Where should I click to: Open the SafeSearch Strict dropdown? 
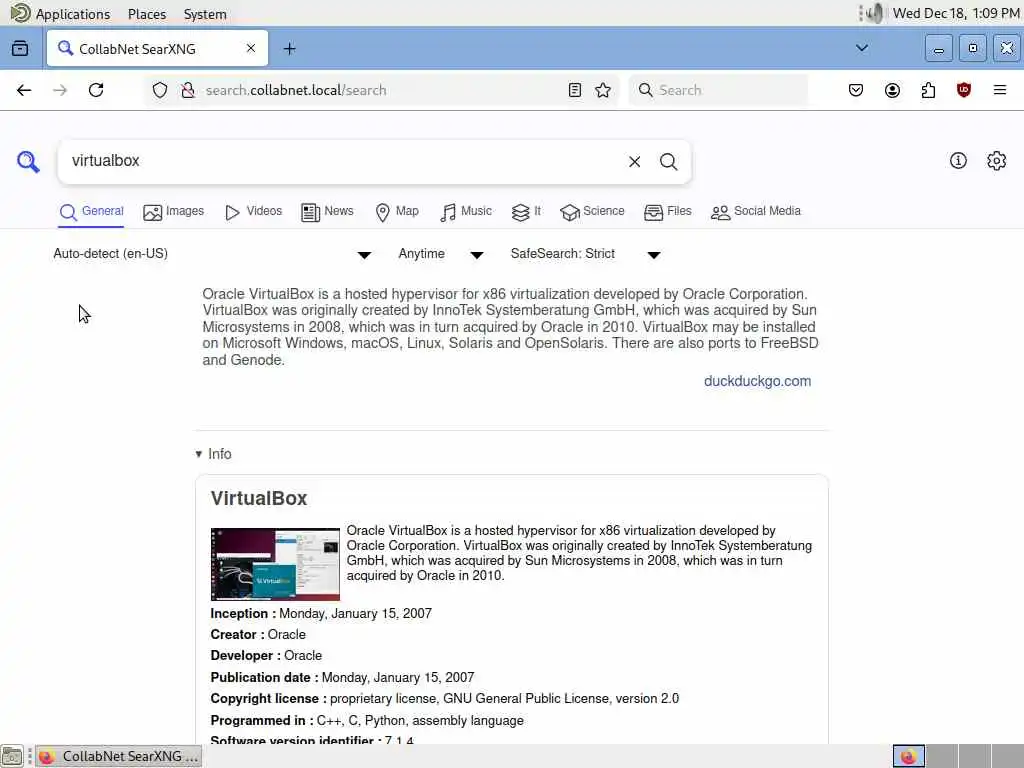coord(585,254)
